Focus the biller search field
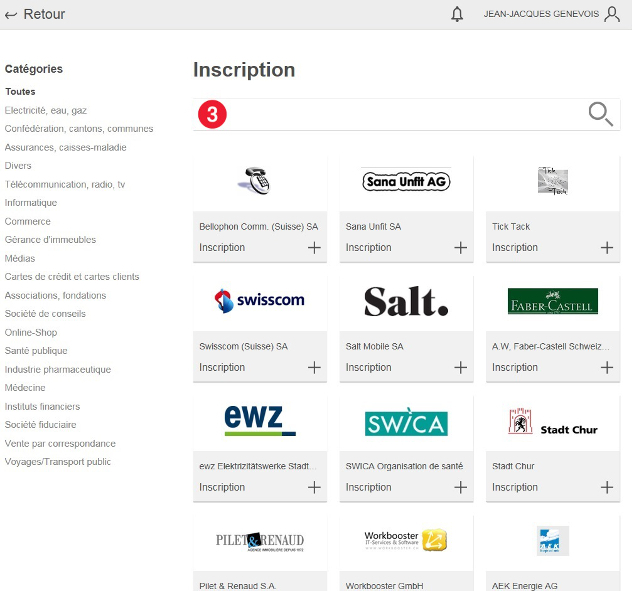Viewport: 634px width, 591px height. [406, 114]
